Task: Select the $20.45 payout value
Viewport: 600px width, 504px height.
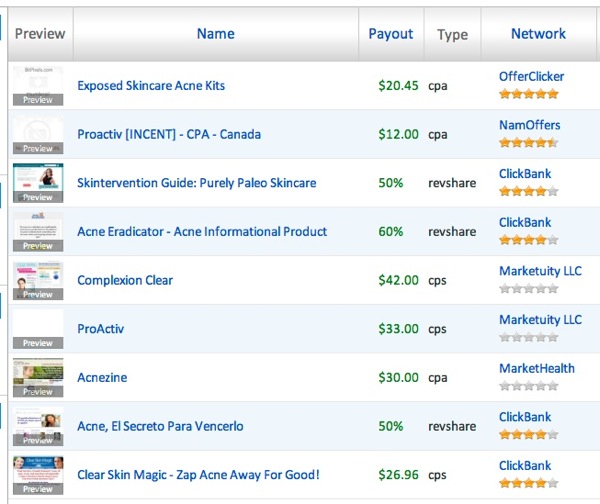Action: pyautogui.click(x=398, y=85)
